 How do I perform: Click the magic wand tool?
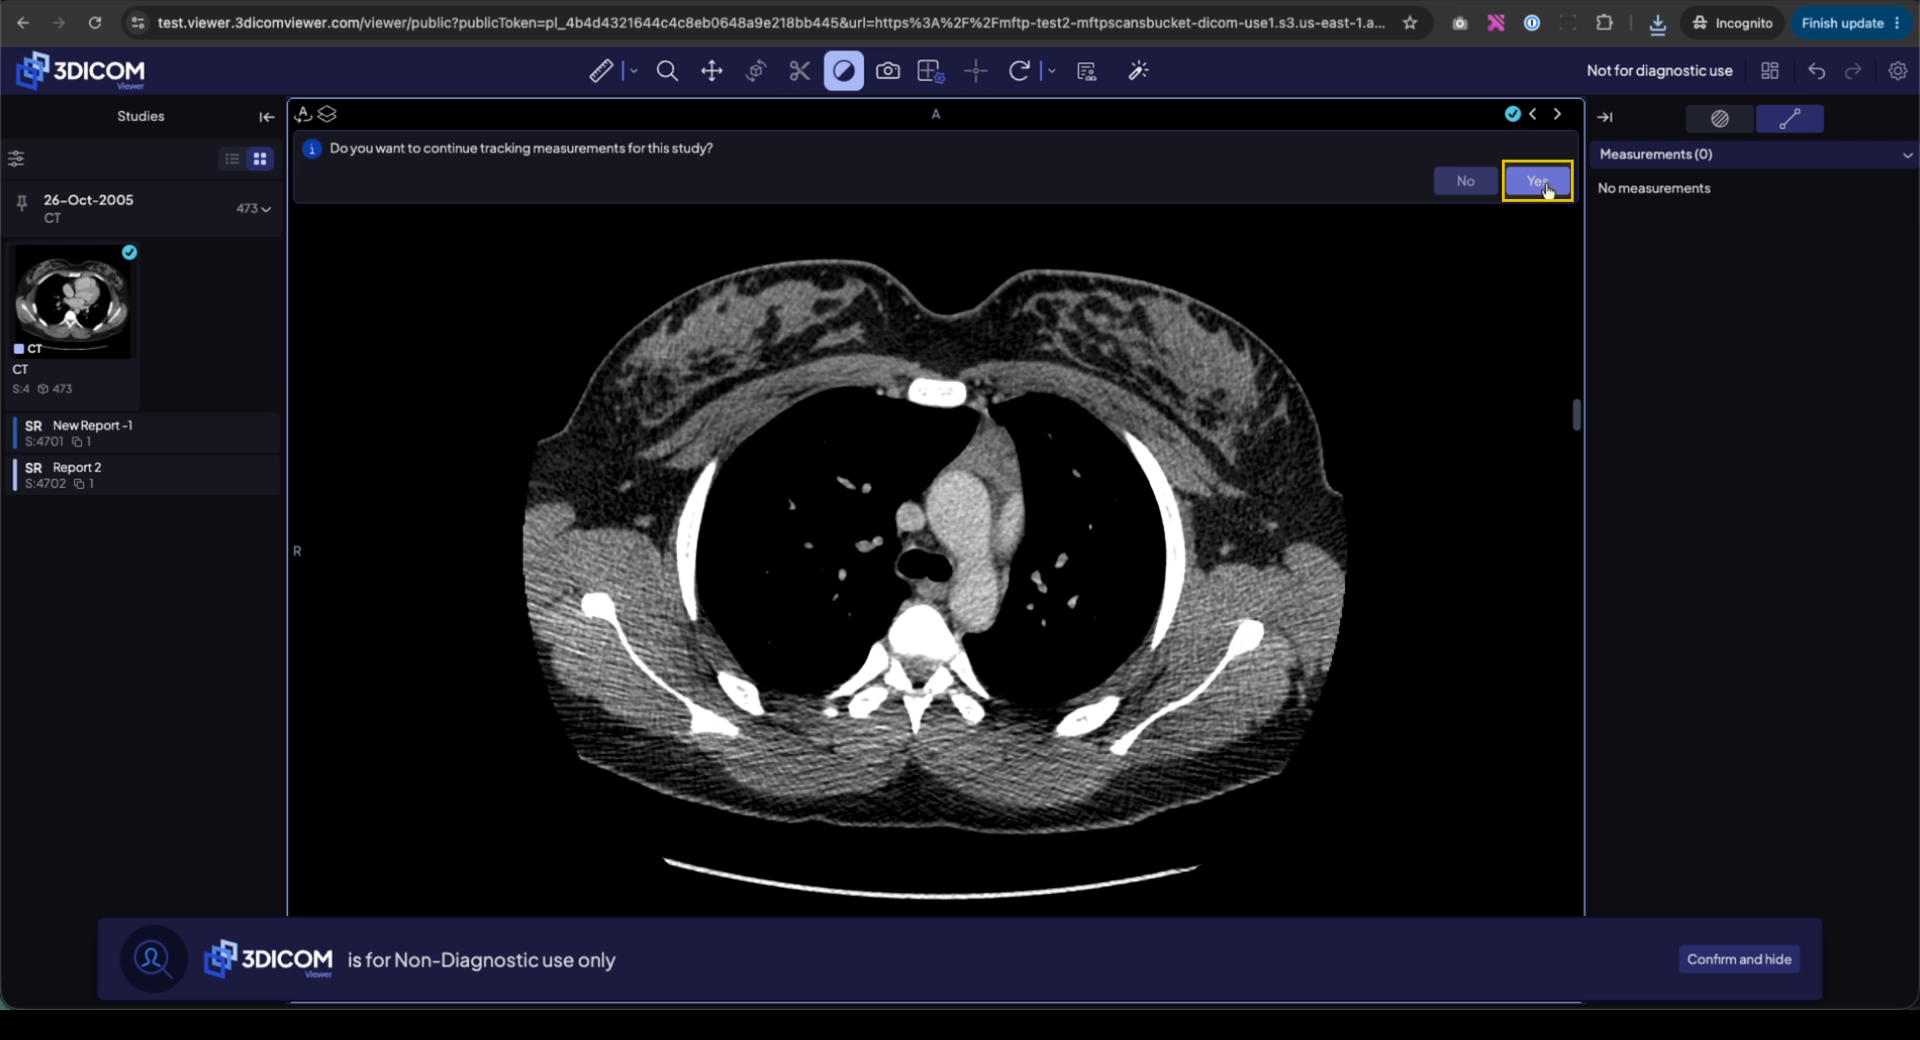click(1138, 71)
